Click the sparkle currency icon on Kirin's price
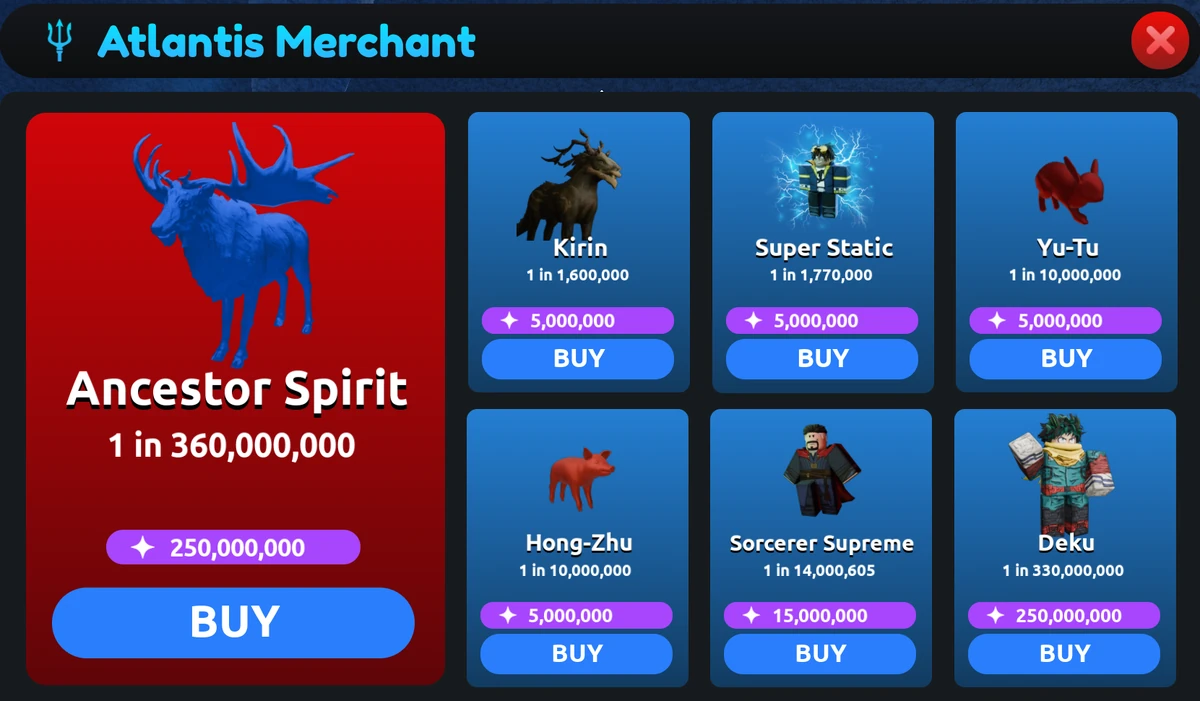Screen dimensions: 1200x701 pyautogui.click(x=509, y=321)
